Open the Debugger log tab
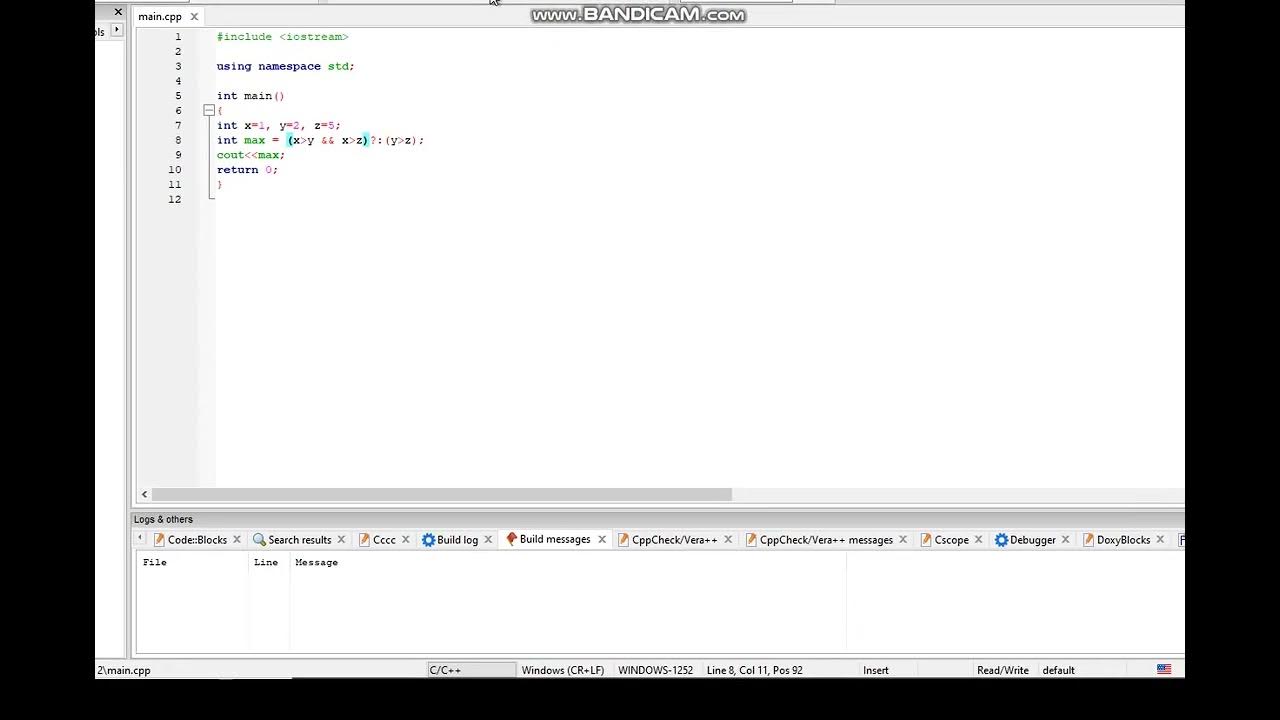This screenshot has width=1280, height=720. pos(1032,540)
